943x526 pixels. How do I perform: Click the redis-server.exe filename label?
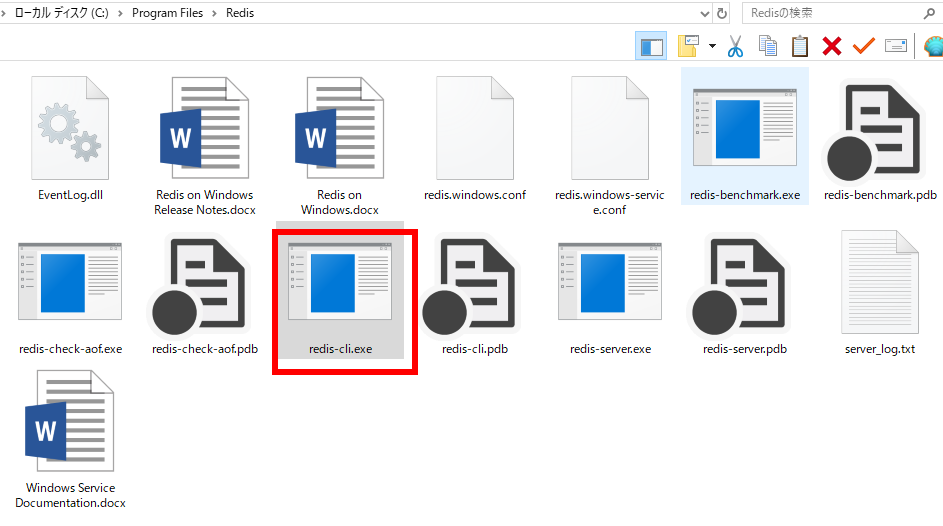[x=610, y=349]
